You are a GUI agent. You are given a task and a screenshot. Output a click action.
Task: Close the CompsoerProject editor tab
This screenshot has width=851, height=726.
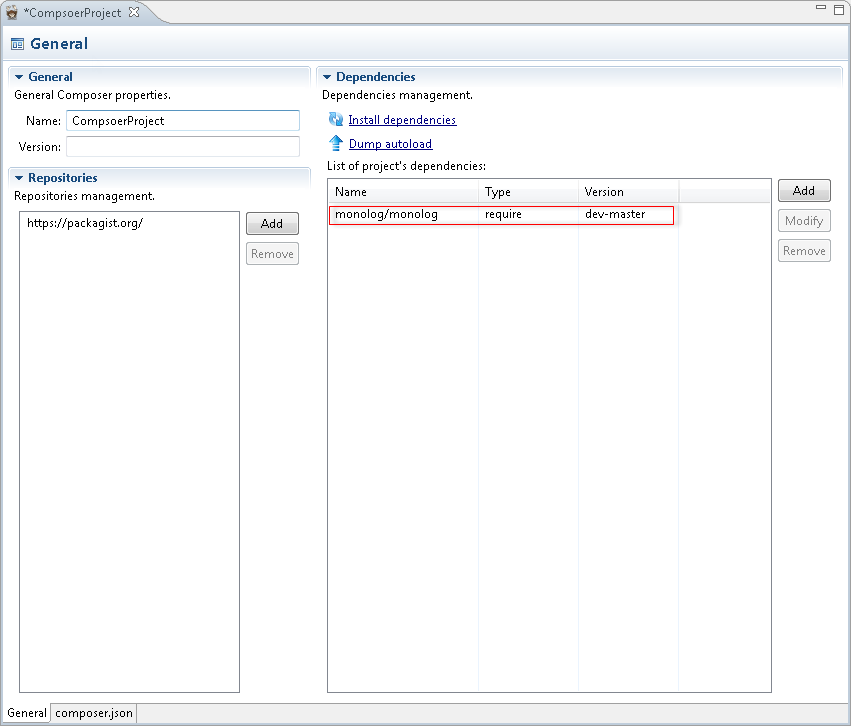point(134,12)
